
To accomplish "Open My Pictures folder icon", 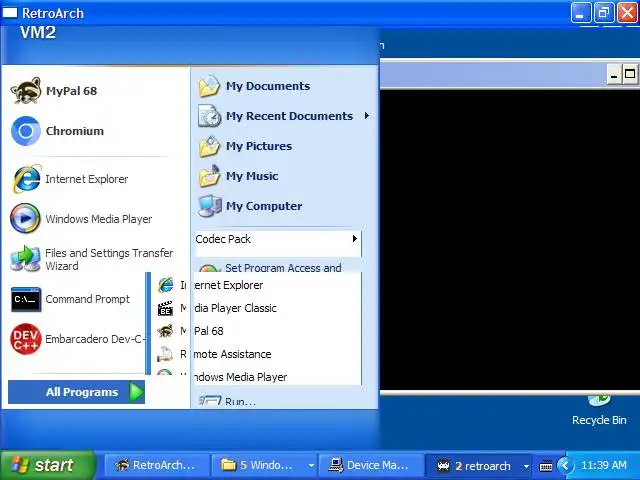I will (x=209, y=146).
